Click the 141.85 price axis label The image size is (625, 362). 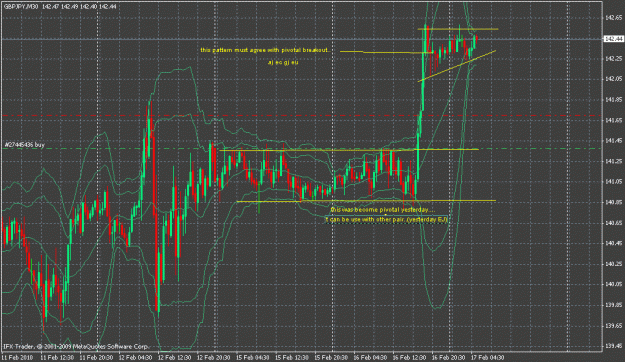613,99
